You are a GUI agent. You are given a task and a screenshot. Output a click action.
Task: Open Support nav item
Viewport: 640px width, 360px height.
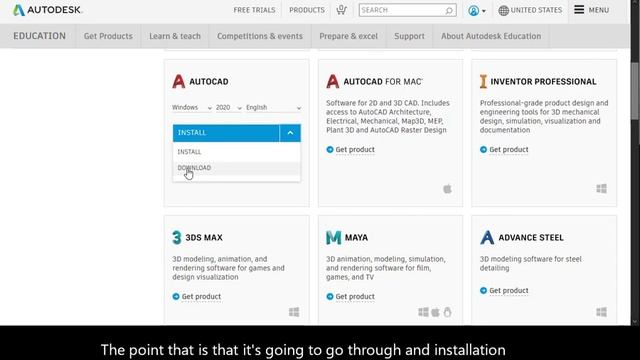409,36
